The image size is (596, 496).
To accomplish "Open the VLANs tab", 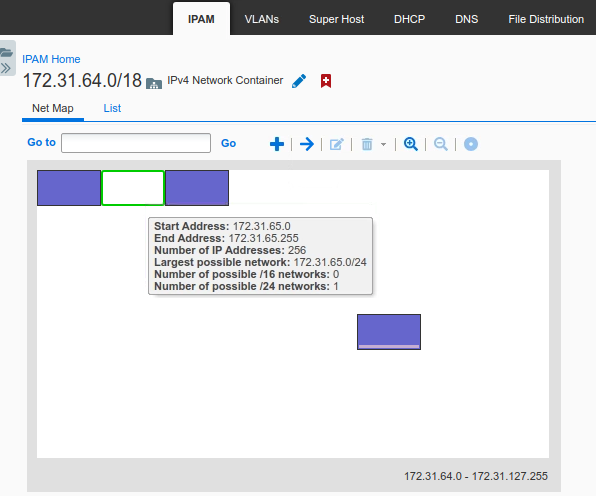I will (262, 19).
